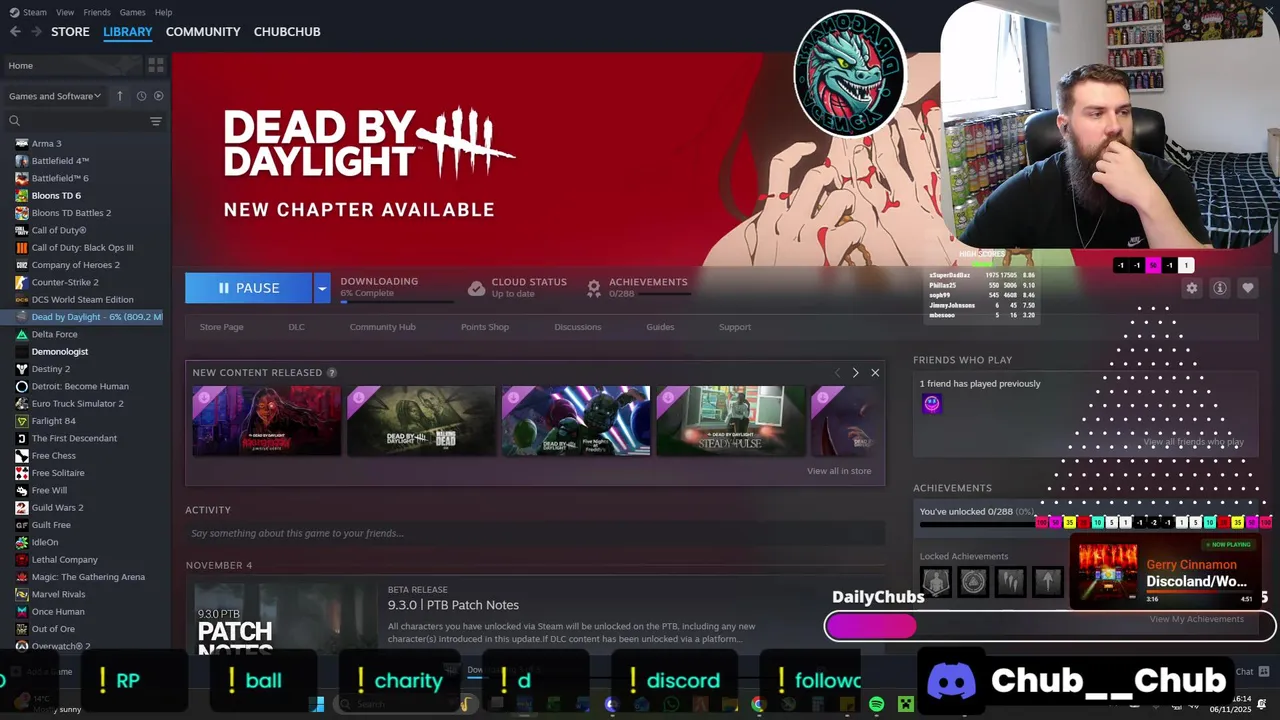Viewport: 1280px width, 720px height.
Task: Select Lethal Company in library
Action: click(x=64, y=559)
